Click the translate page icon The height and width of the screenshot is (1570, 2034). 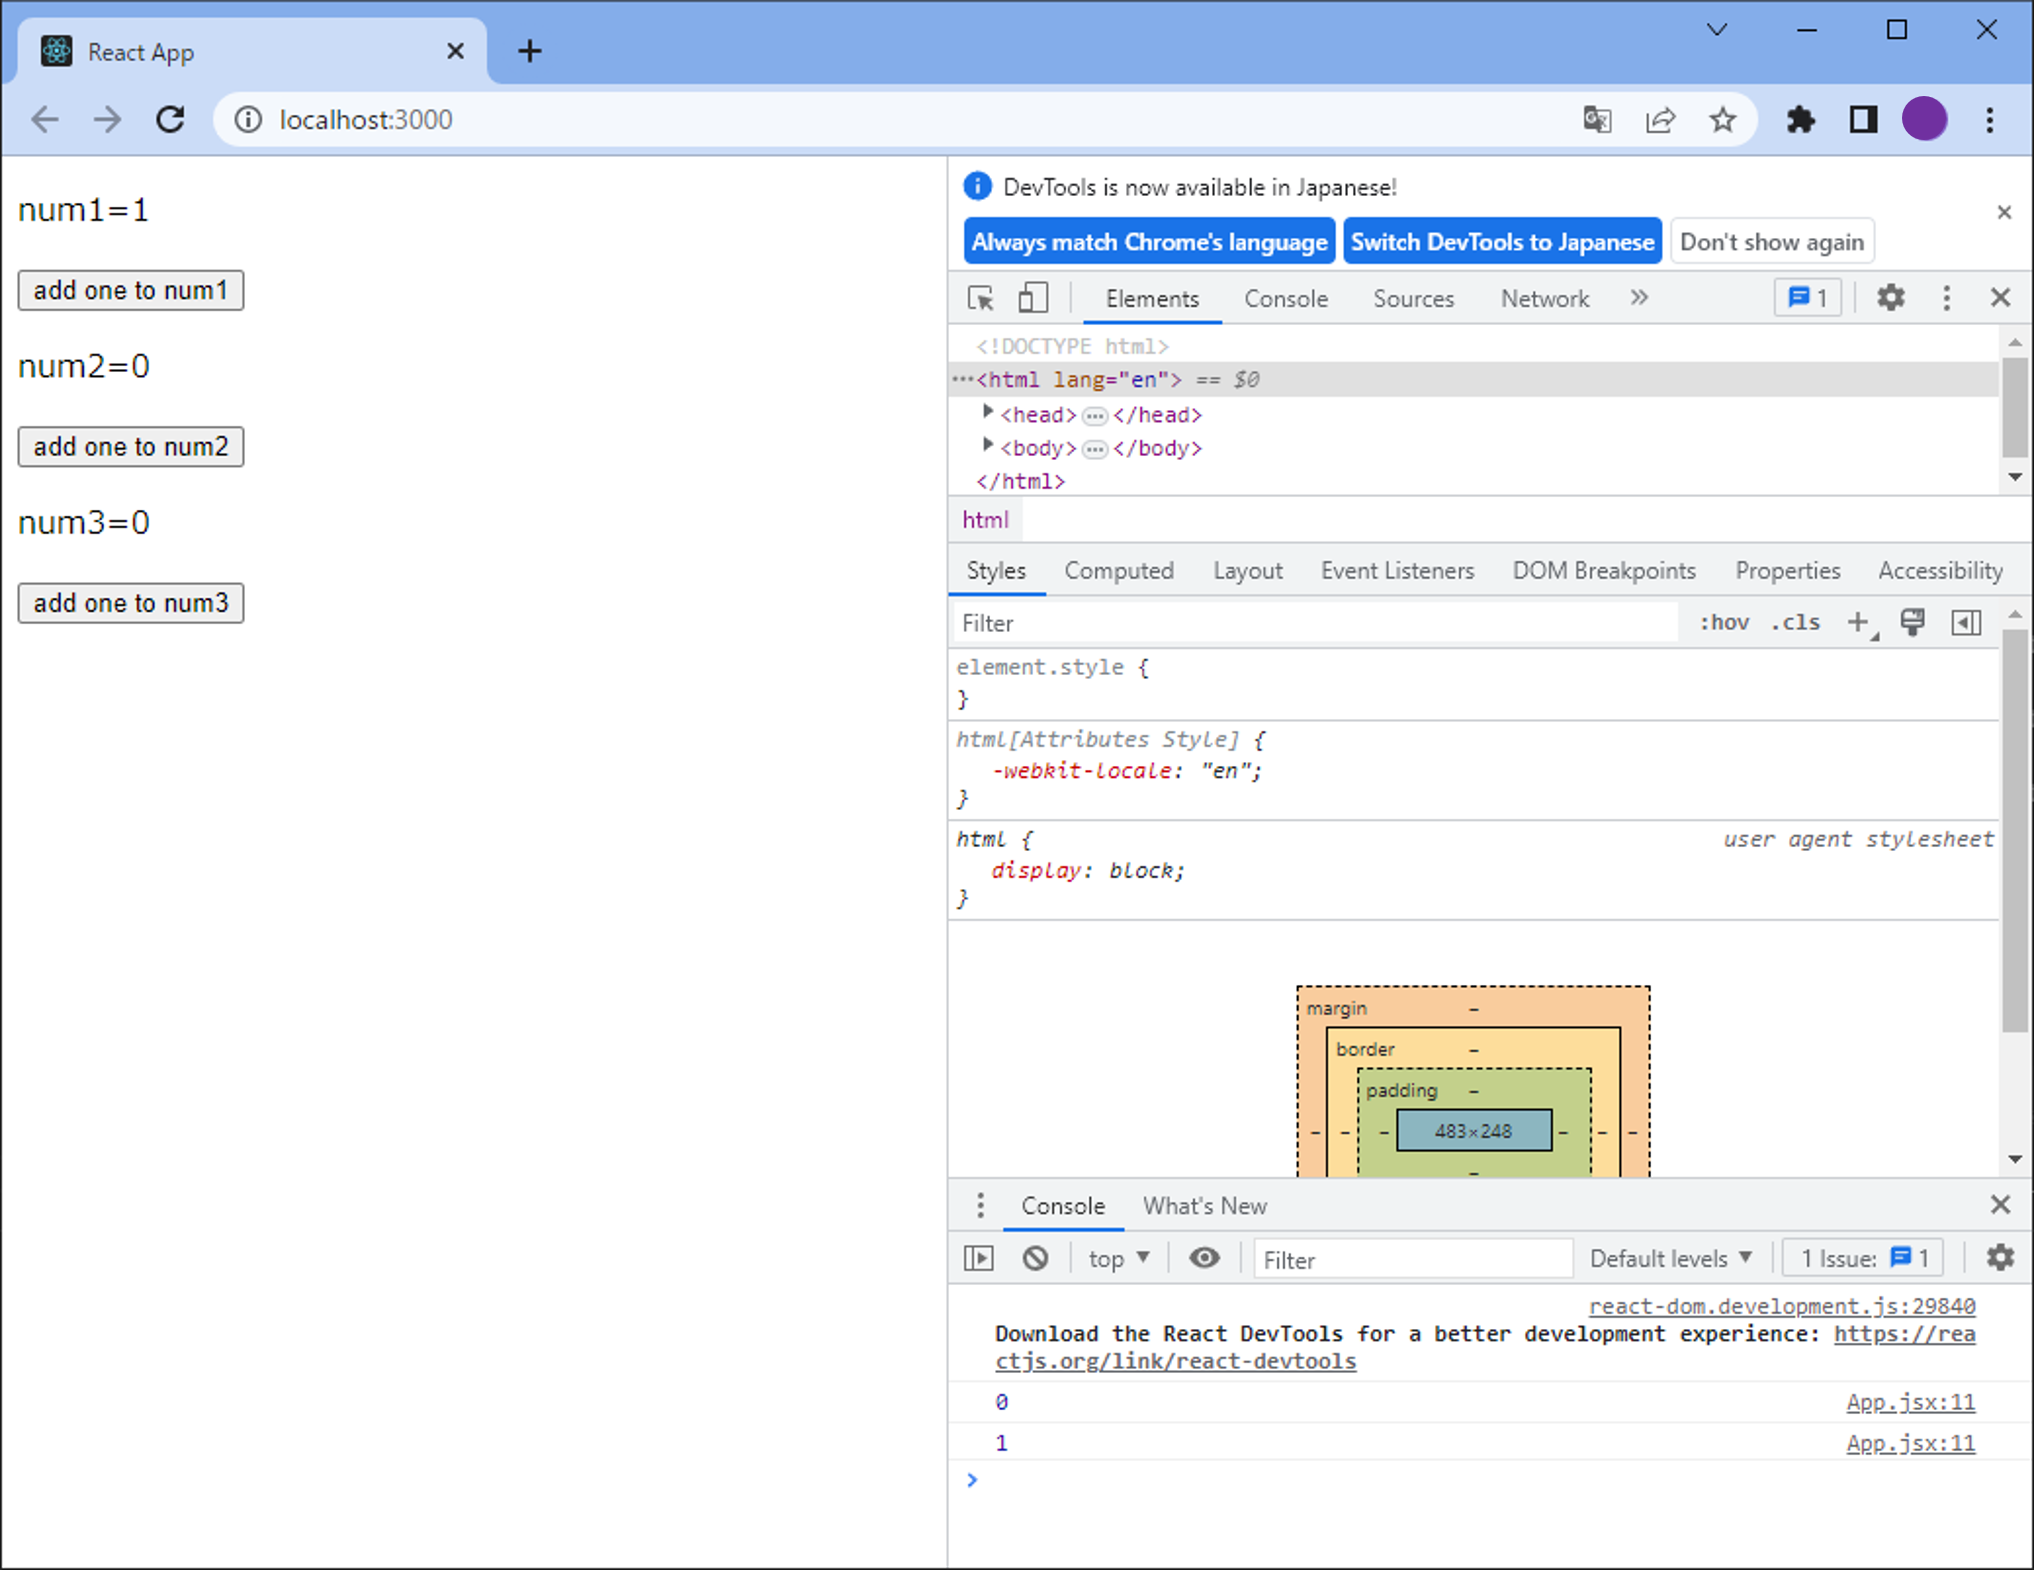1597,120
